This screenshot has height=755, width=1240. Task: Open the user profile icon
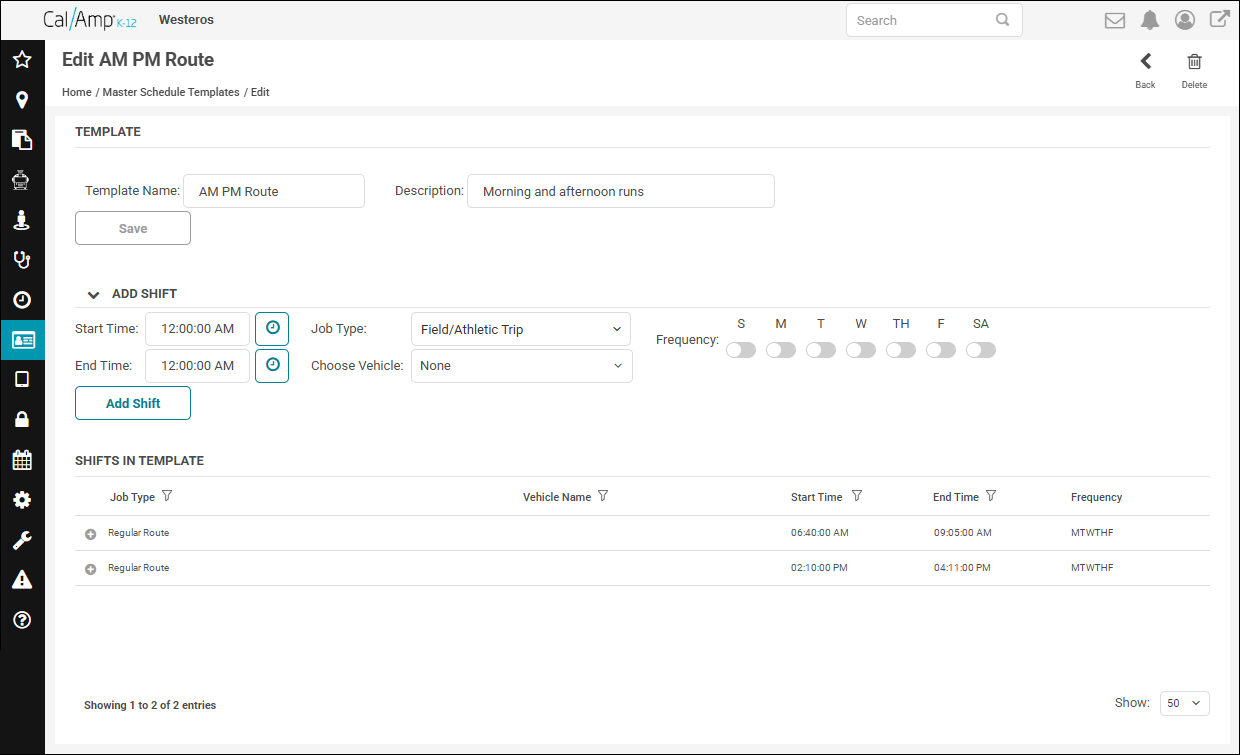pyautogui.click(x=1185, y=20)
